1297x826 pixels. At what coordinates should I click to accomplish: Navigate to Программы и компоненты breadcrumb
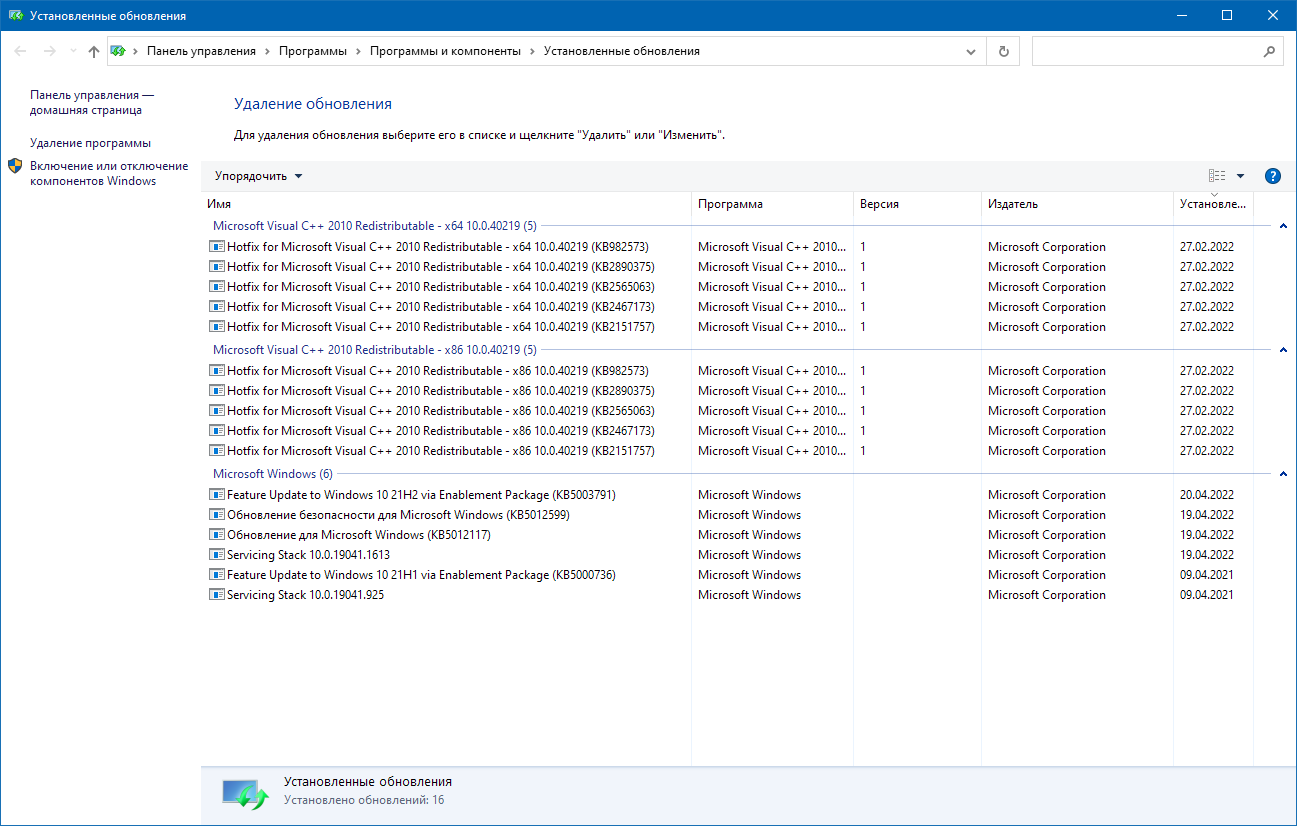coord(445,51)
